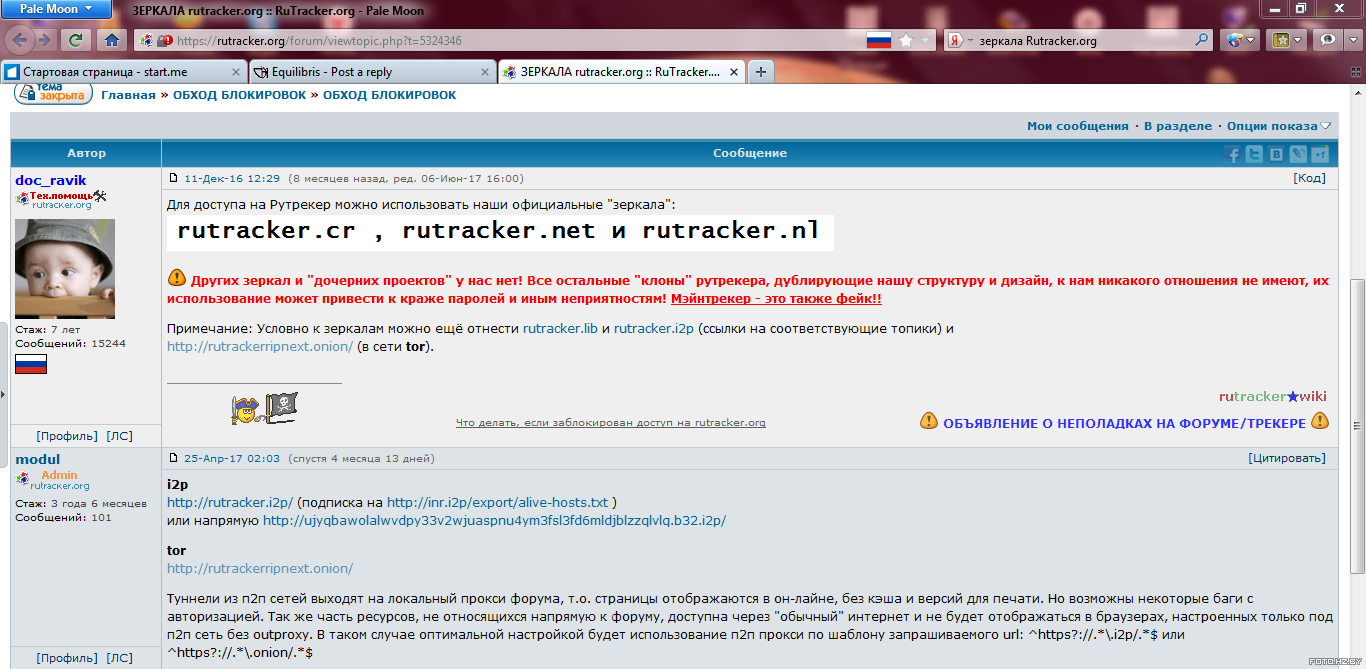Viewport: 1366px width, 669px height.
Task: Open a new tab with the plus button
Action: pyautogui.click(x=761, y=72)
